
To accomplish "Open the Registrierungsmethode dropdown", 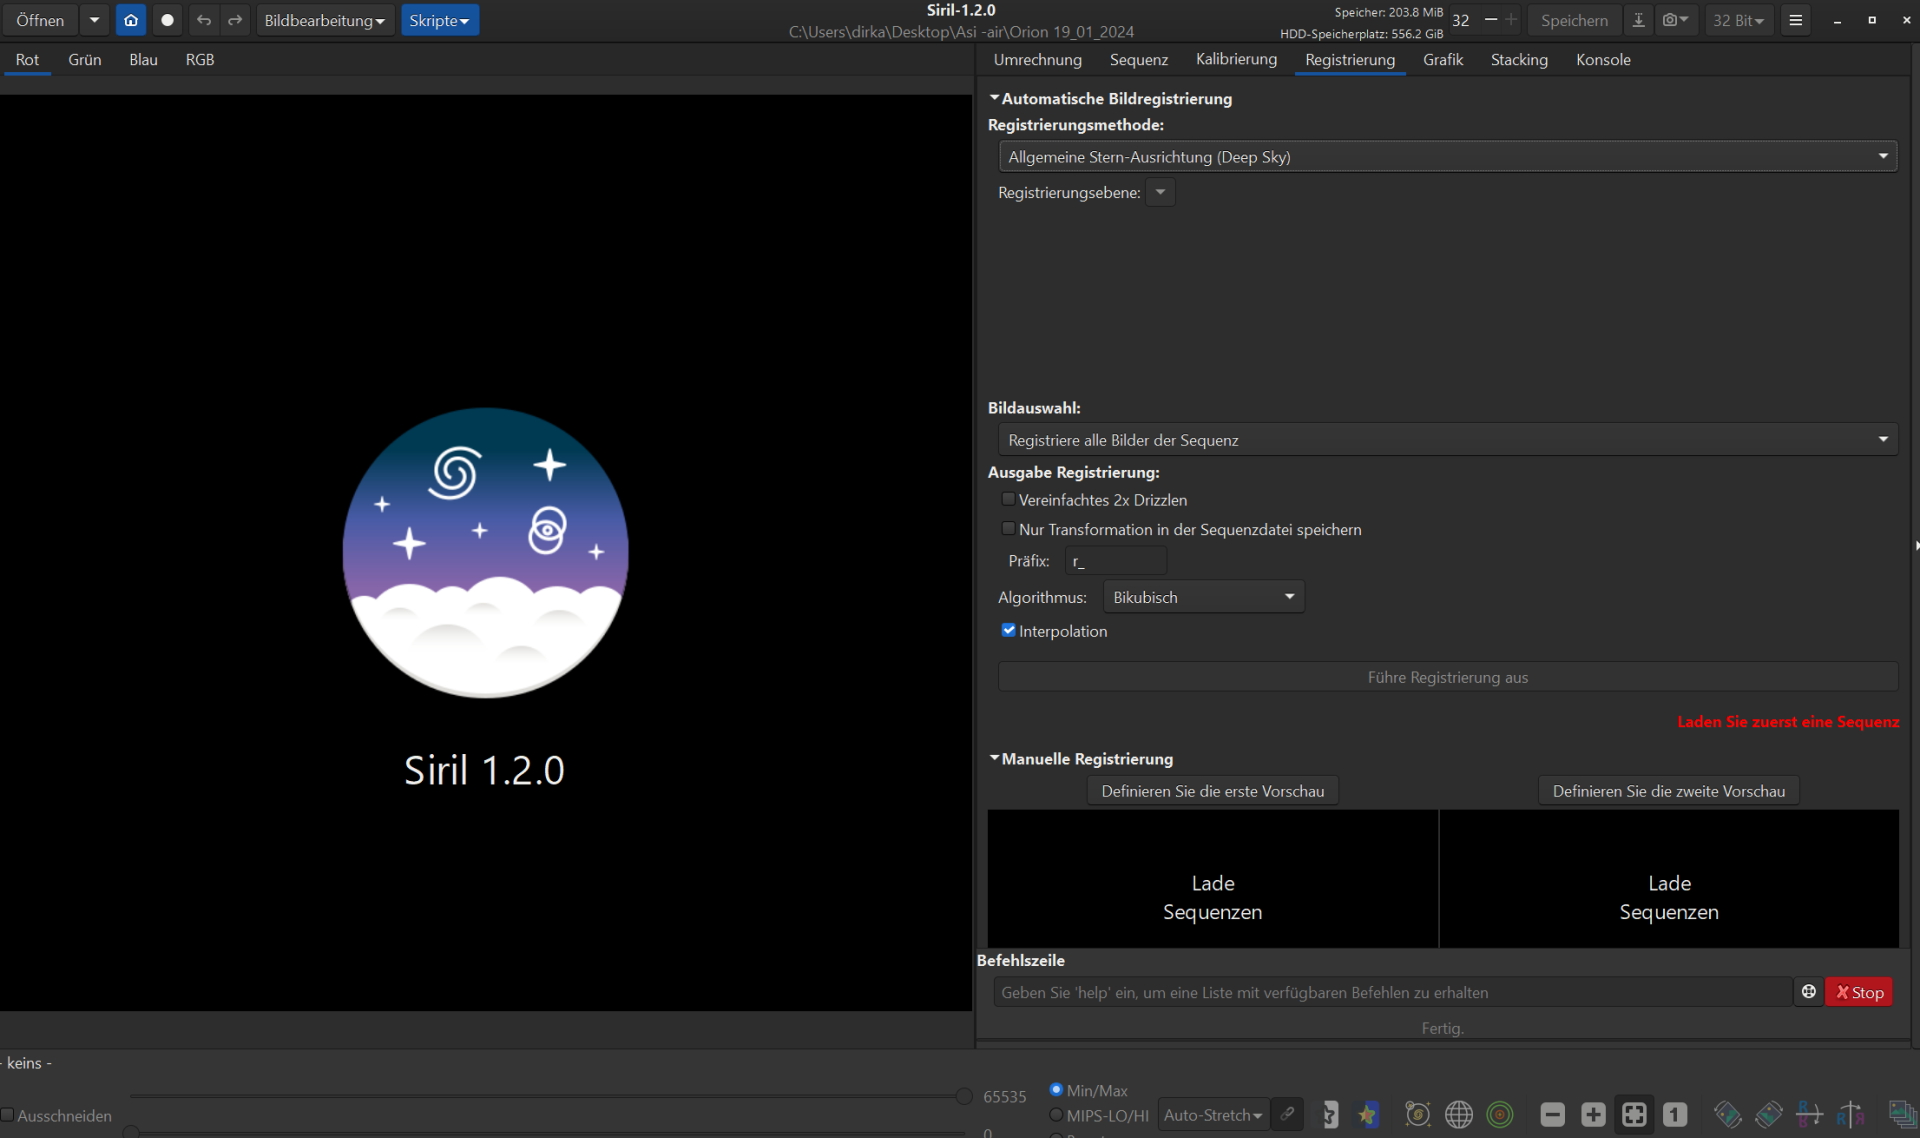I will (x=1448, y=156).
